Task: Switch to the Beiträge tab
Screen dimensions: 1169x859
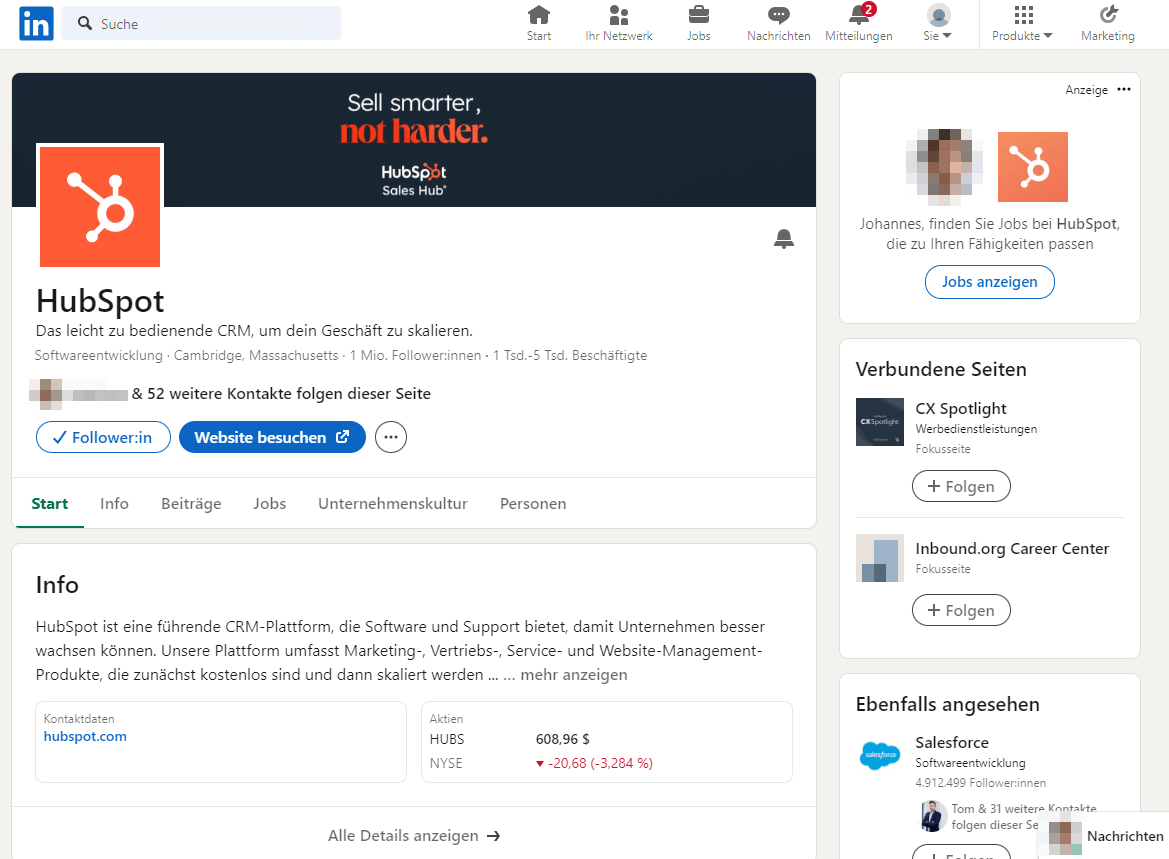Action: (x=191, y=504)
